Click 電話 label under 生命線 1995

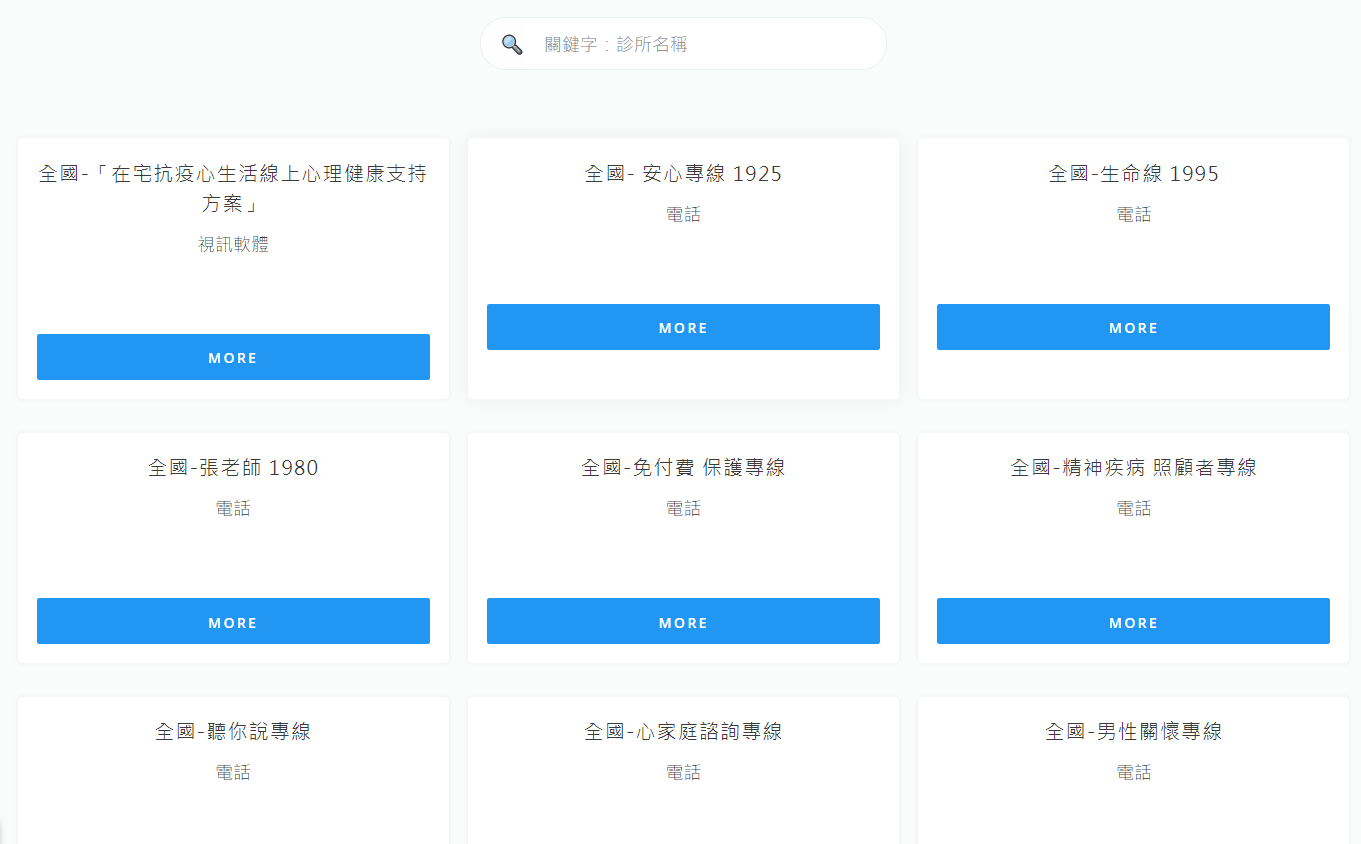tap(1133, 215)
